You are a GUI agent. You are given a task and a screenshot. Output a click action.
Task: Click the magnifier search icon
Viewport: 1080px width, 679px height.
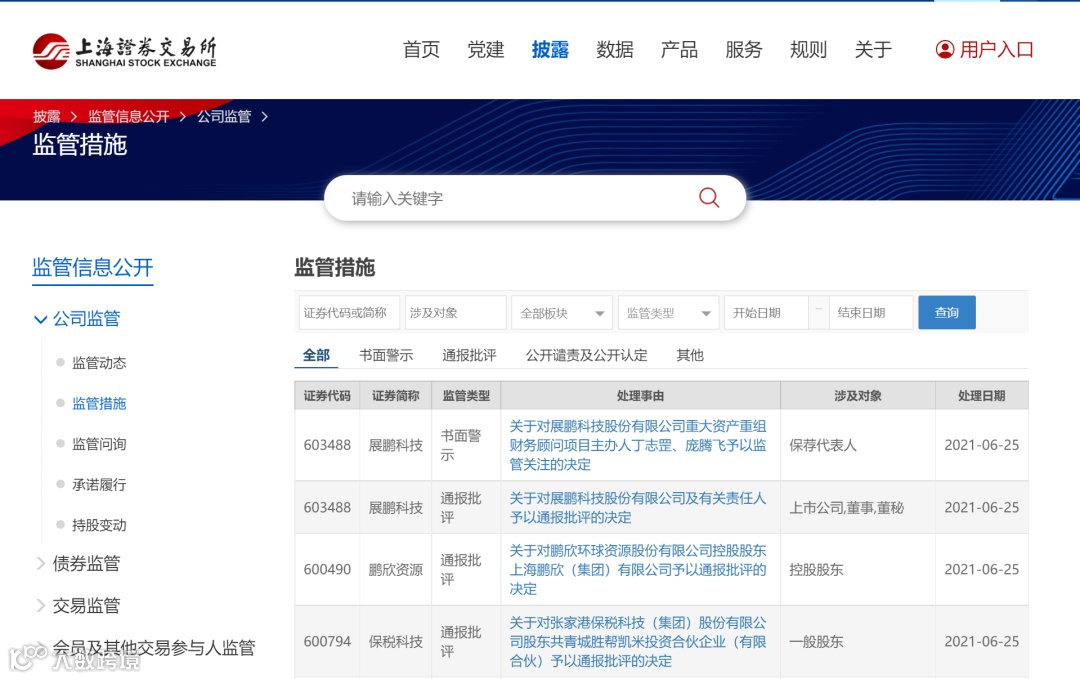(x=709, y=198)
